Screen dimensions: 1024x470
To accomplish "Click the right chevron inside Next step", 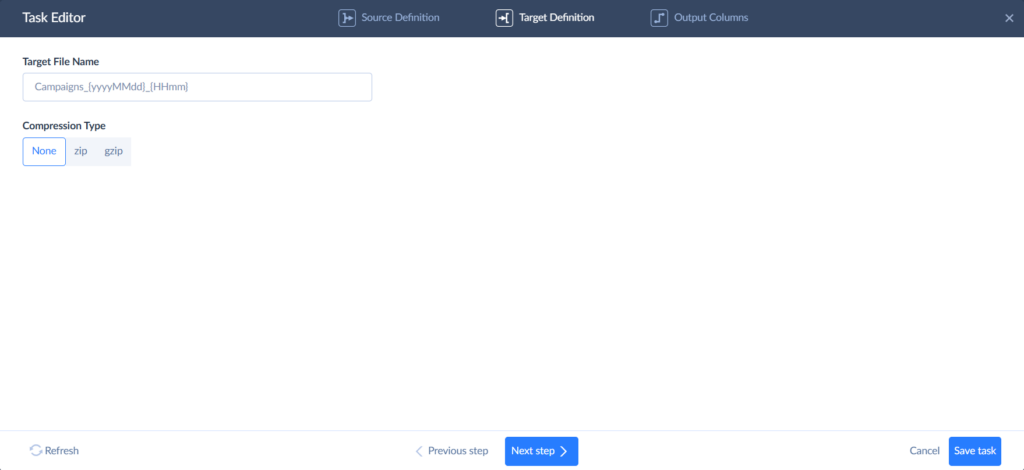I will click(x=564, y=451).
